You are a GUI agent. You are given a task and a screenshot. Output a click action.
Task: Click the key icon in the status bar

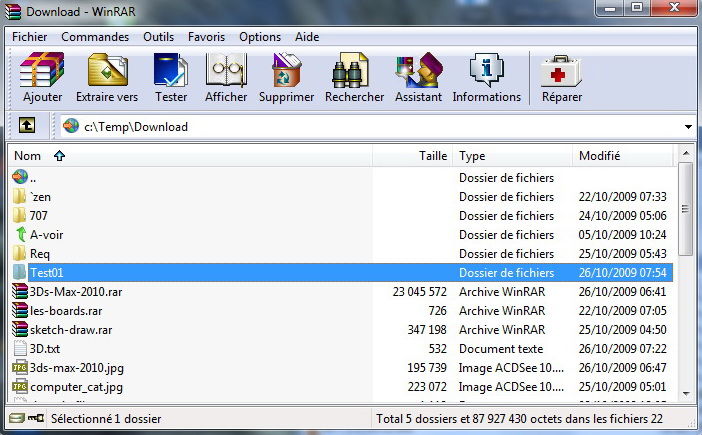pyautogui.click(x=36, y=418)
